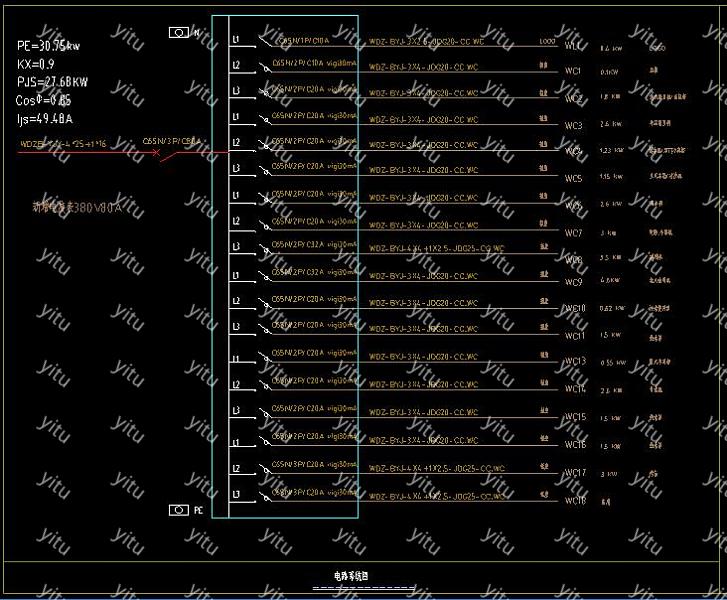Click the drawing title text at bottom
727x600 pixels.
pyautogui.click(x=351, y=576)
